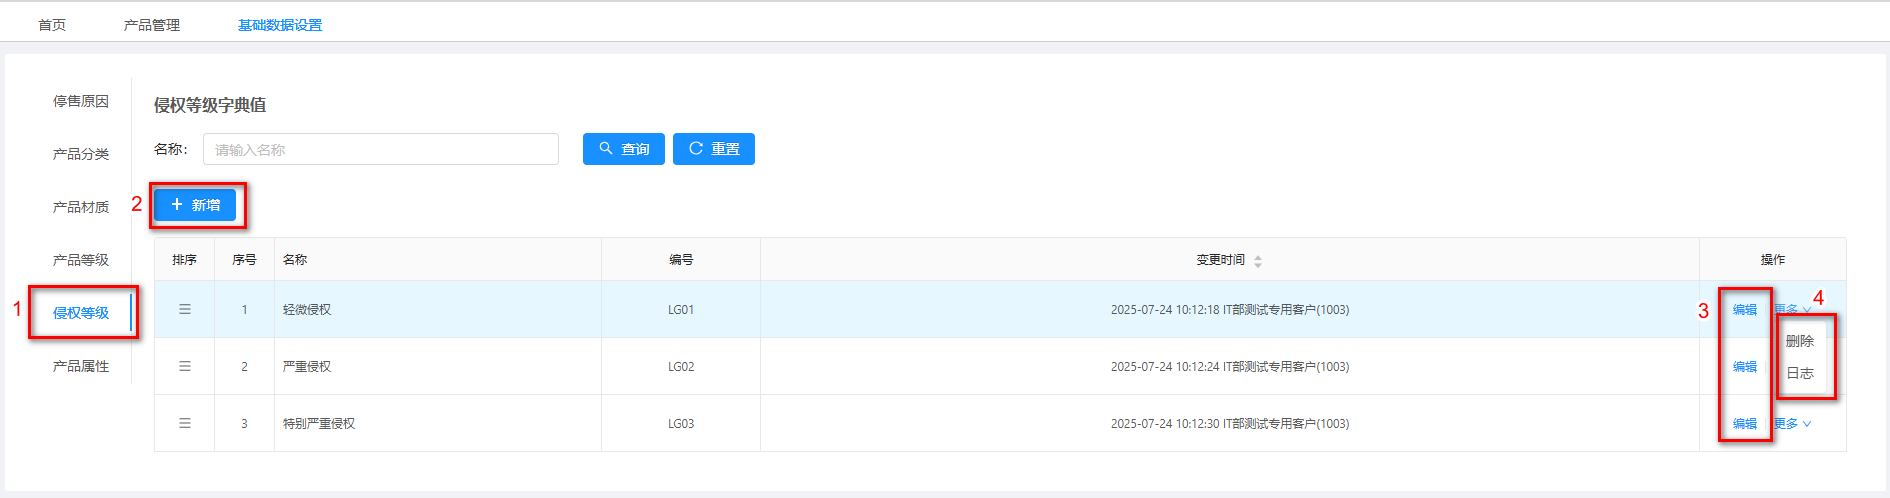Screen dimensions: 1890x498
Task: Click 编辑 for the 特别严重侵权 row
Action: coord(1745,424)
